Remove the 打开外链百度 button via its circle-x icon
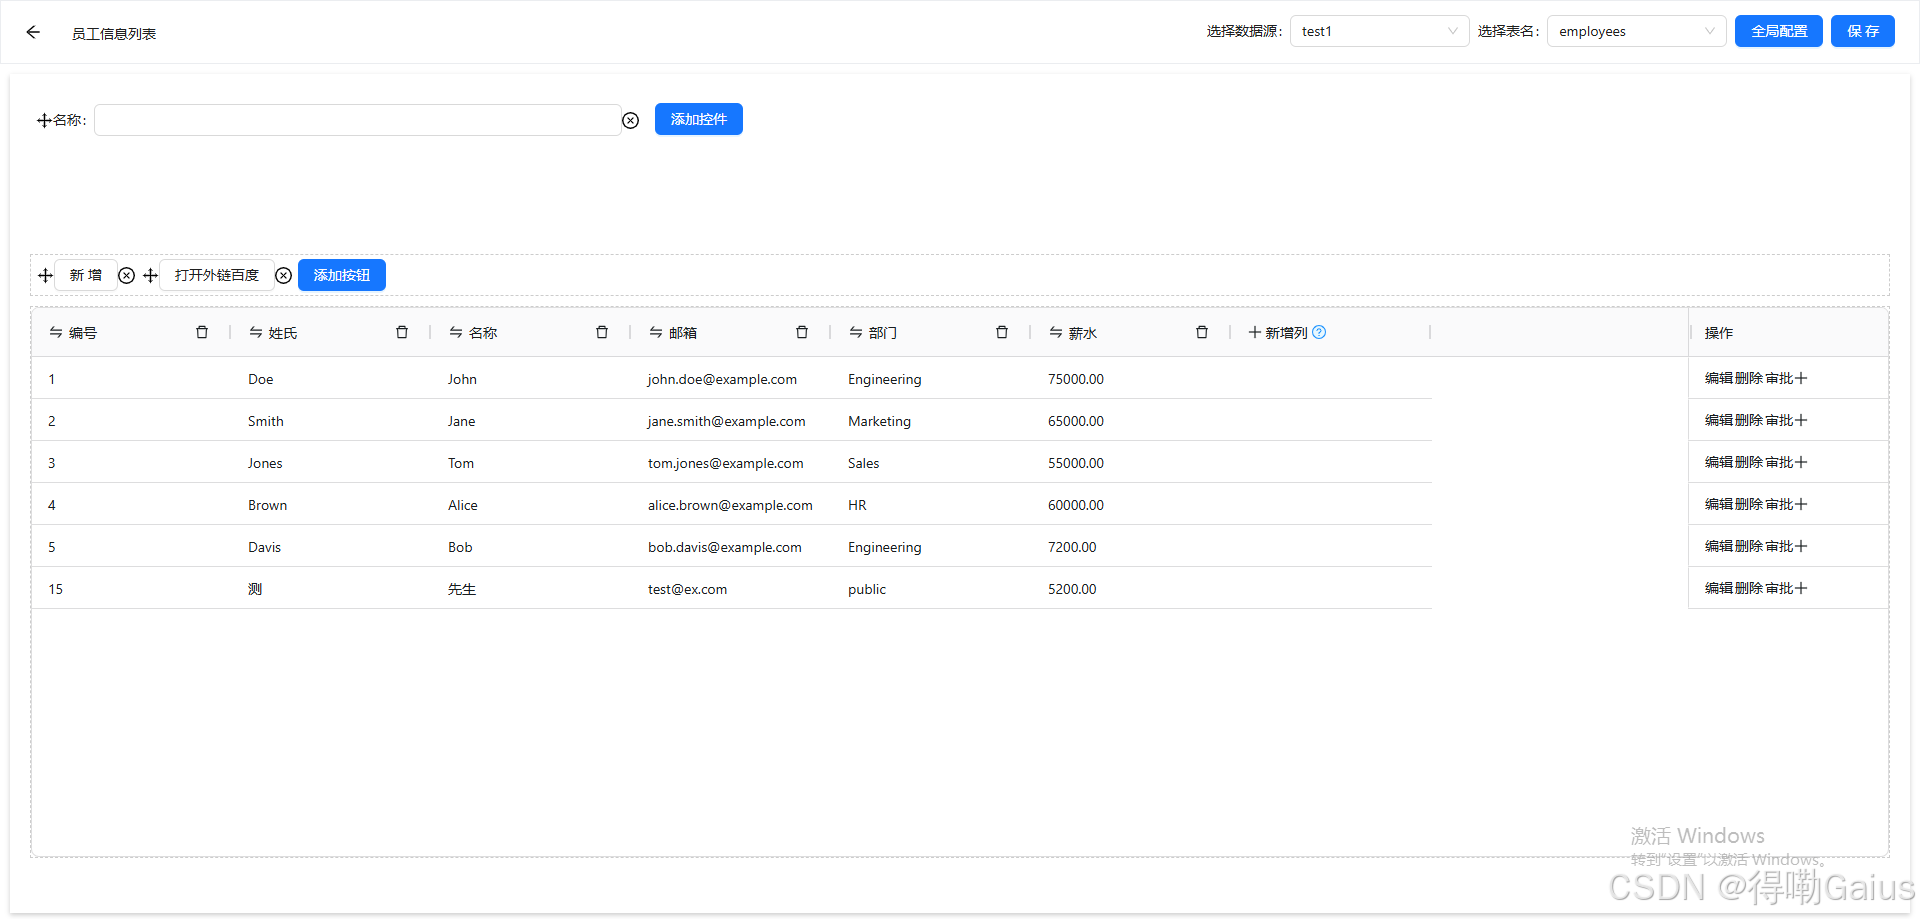Image resolution: width=1920 pixels, height=919 pixels. (283, 275)
